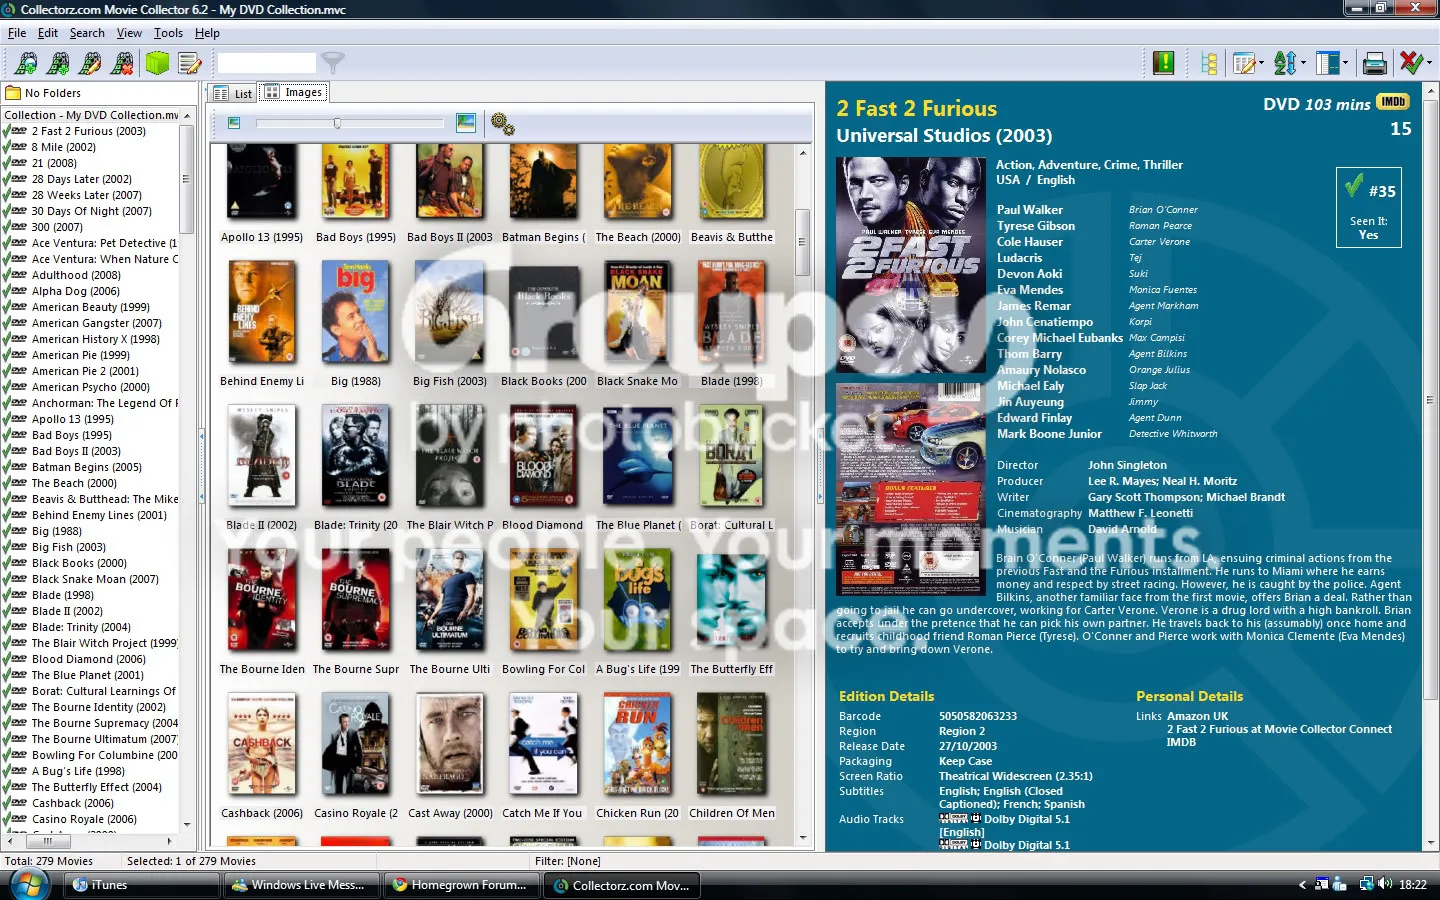Click the details panel scroll down arrow
Image resolution: width=1440 pixels, height=900 pixels.
click(1431, 843)
